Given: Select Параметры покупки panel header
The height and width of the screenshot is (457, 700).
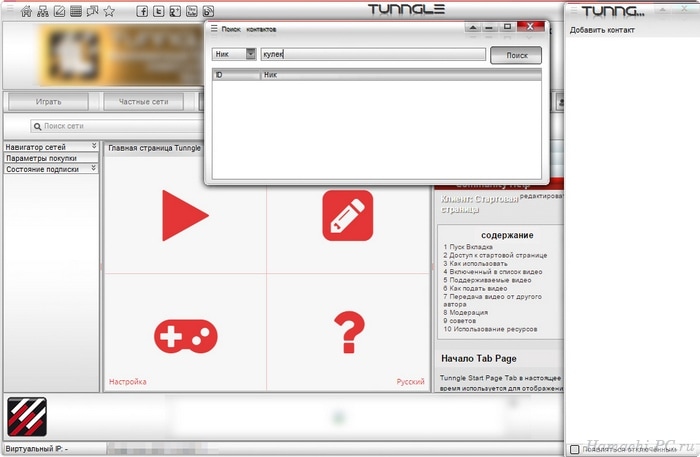Looking at the screenshot, I should [x=51, y=158].
